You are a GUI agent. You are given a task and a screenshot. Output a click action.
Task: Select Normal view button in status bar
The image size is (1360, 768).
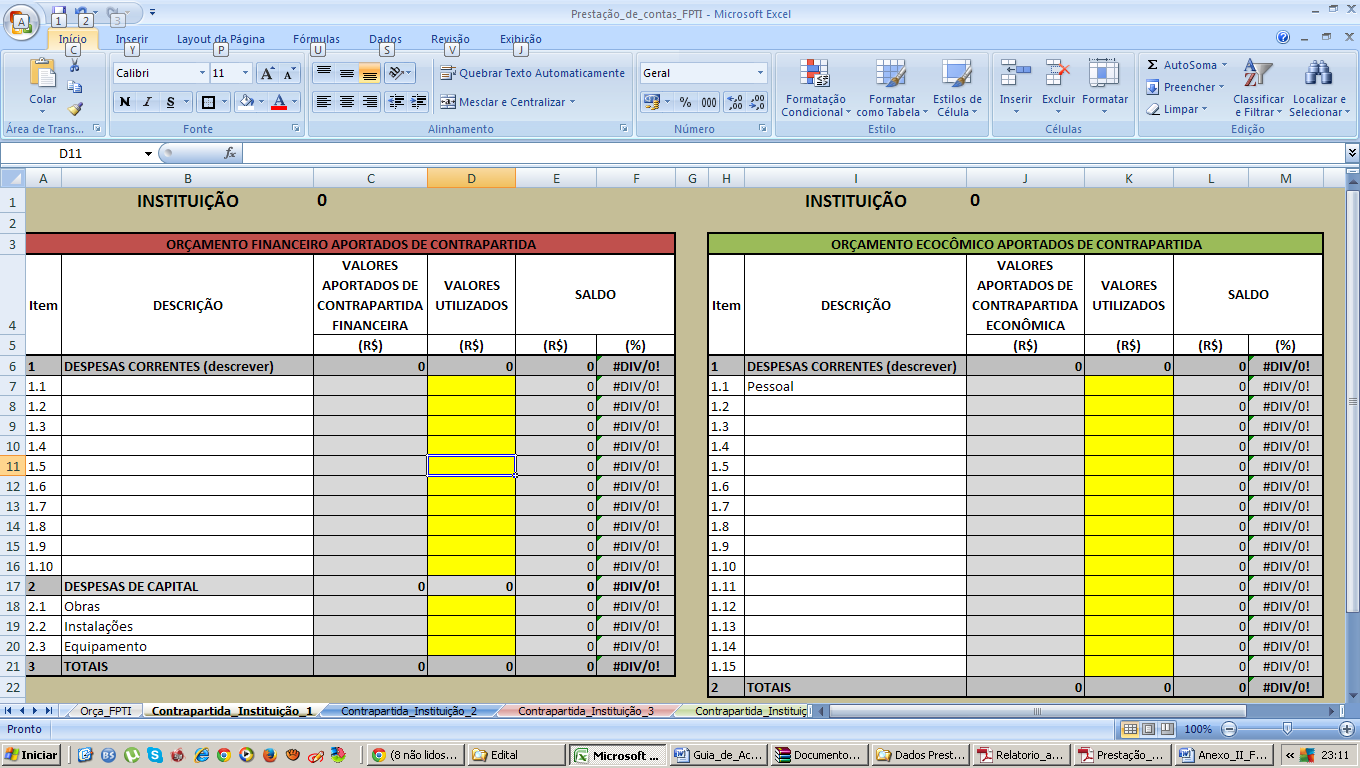(x=1130, y=729)
